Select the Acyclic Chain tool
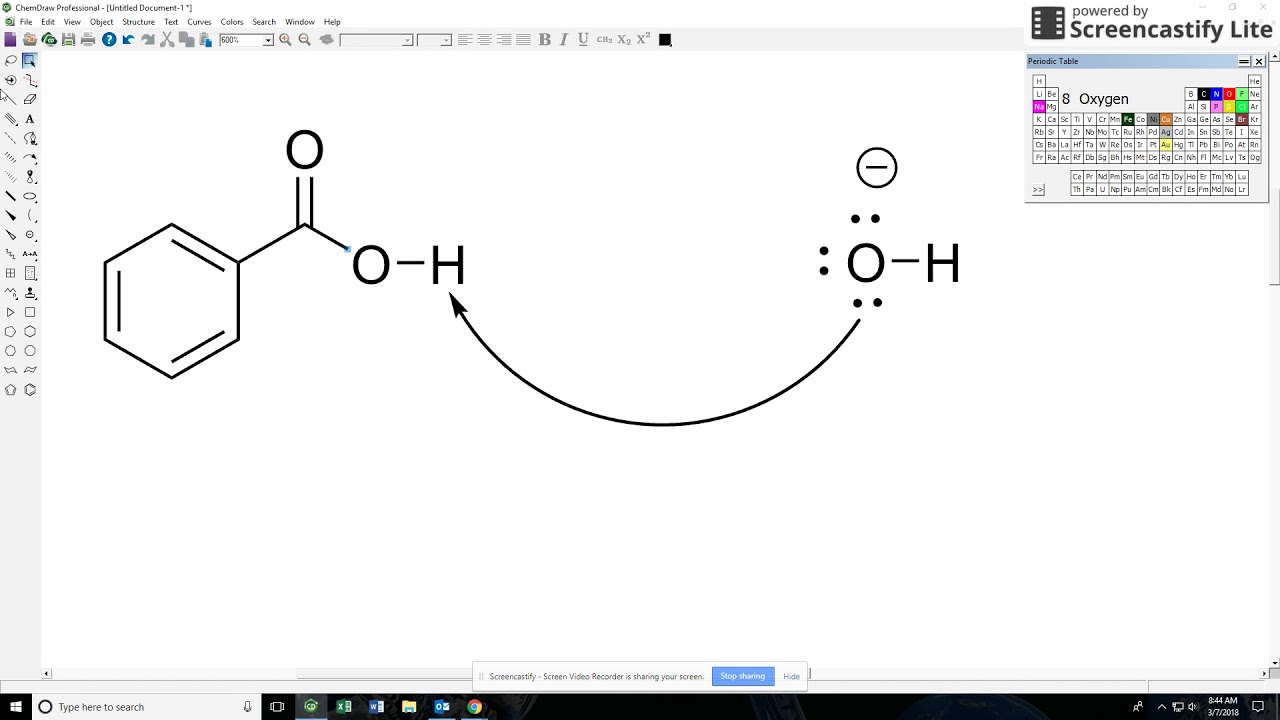 tap(11, 293)
